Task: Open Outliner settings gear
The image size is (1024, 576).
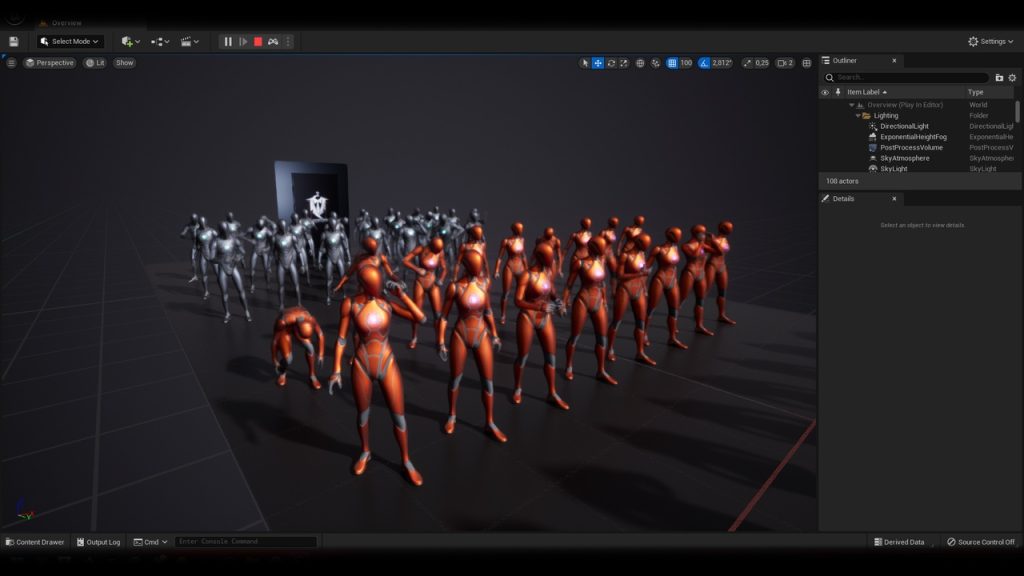Action: (x=1012, y=77)
